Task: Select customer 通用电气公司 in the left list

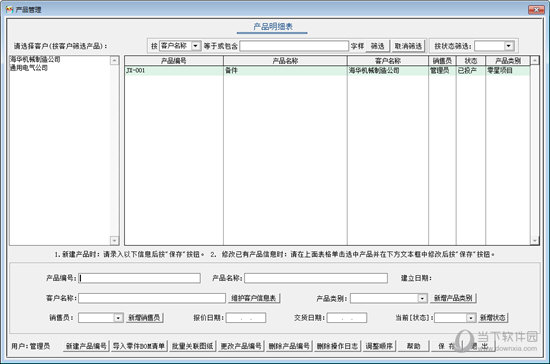Action: pyautogui.click(x=29, y=68)
